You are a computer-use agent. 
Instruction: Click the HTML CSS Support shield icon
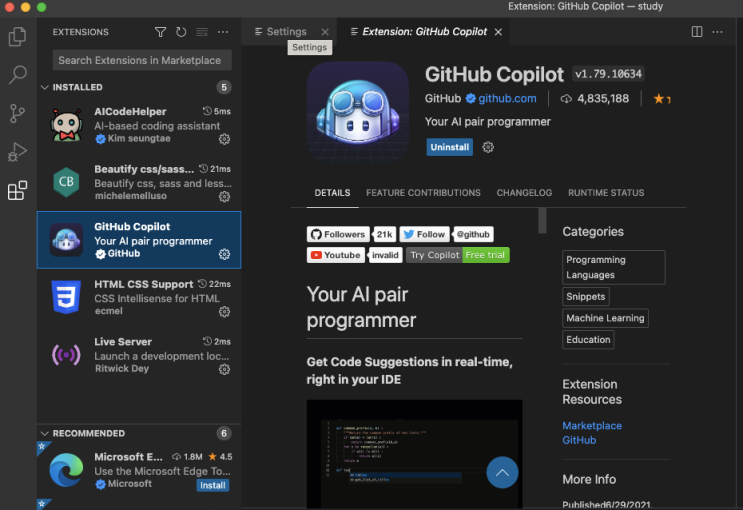[x=66, y=297]
